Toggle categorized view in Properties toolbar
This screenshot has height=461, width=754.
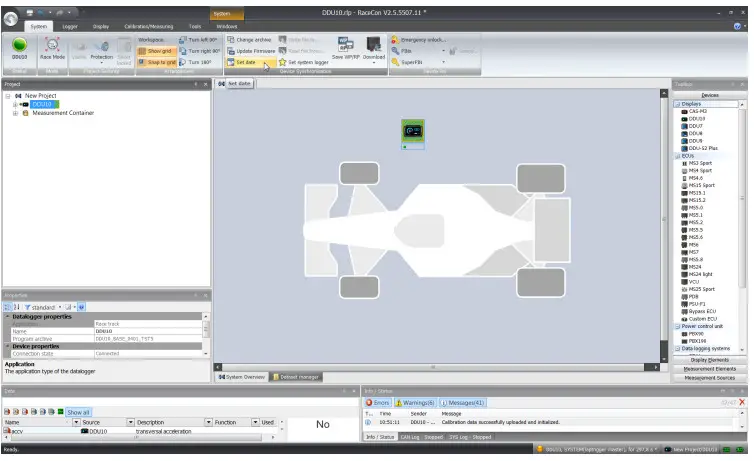tap(7, 307)
